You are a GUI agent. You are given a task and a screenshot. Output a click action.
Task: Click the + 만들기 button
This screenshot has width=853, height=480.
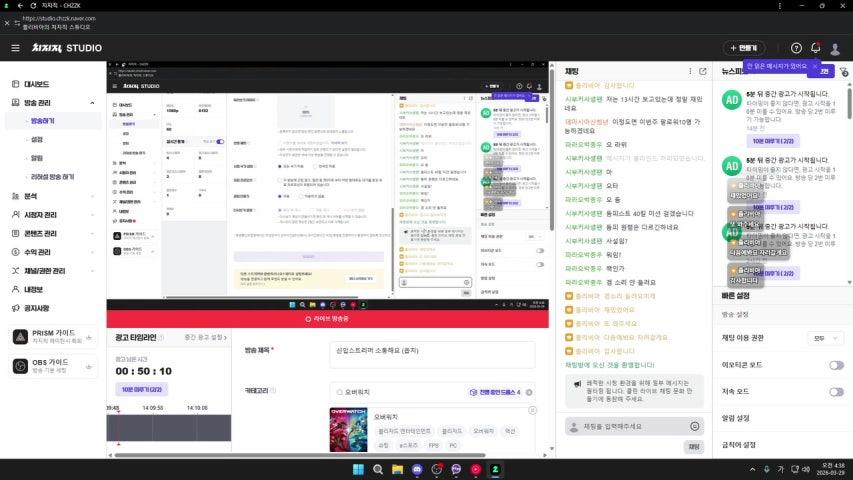[x=744, y=48]
